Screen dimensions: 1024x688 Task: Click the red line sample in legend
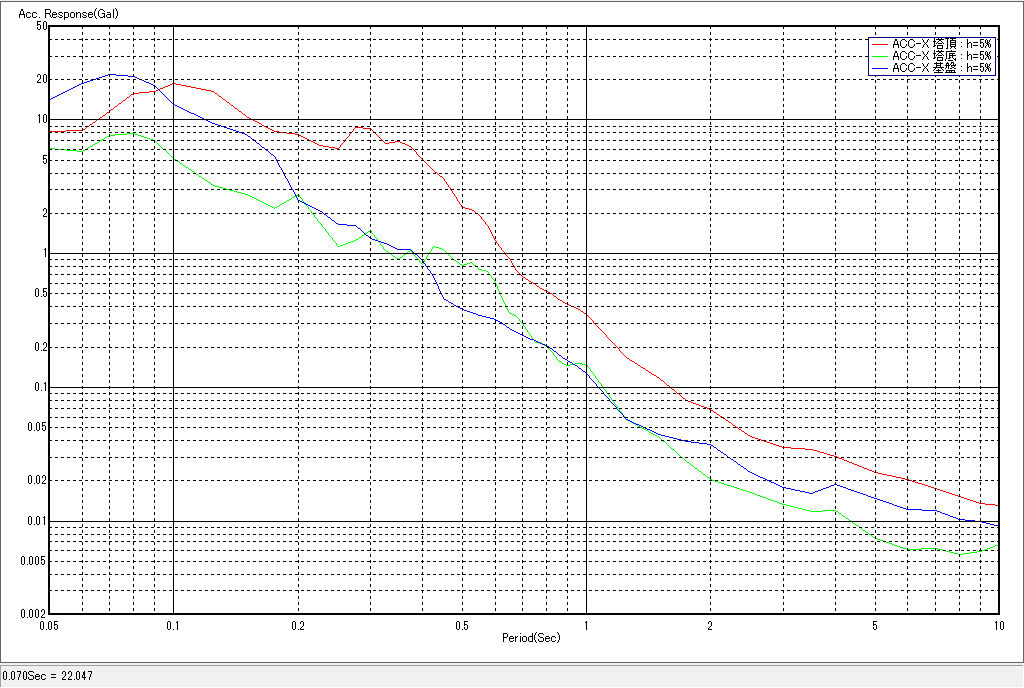(880, 44)
